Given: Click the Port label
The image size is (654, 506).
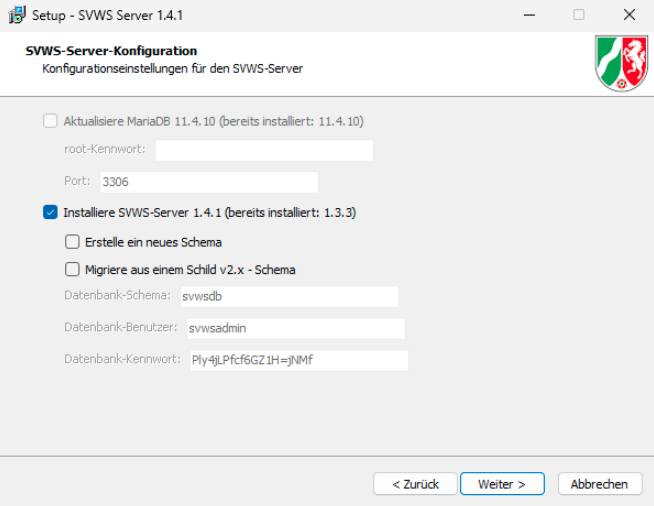Looking at the screenshot, I should point(77,181).
